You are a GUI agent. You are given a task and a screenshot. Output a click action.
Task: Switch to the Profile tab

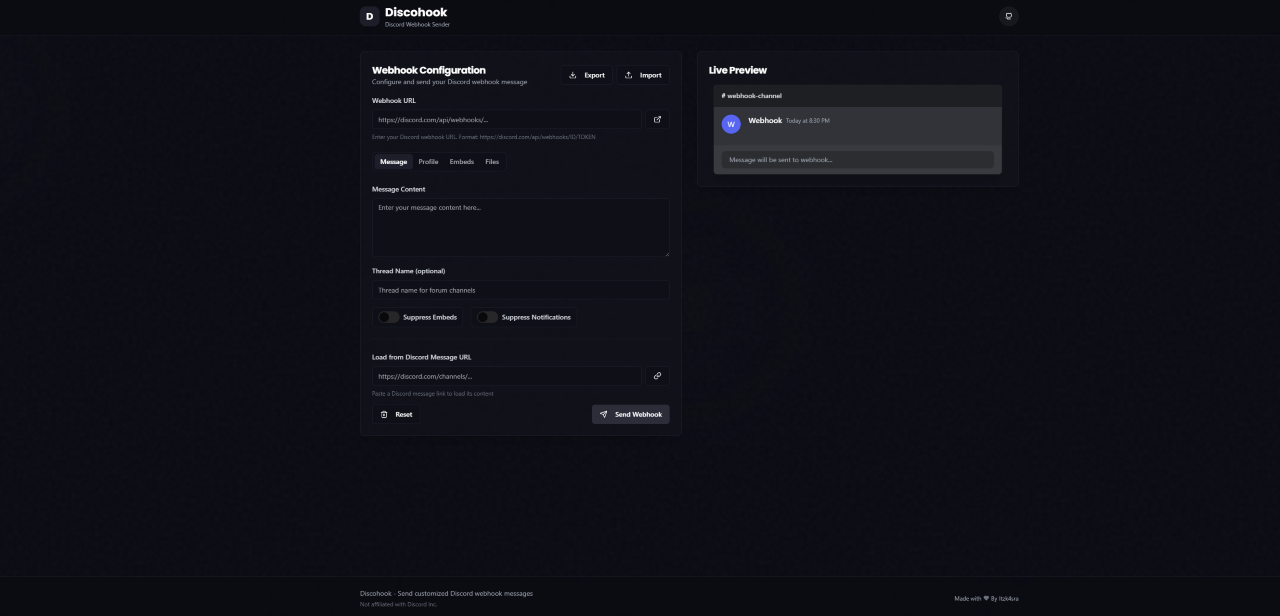(x=428, y=161)
